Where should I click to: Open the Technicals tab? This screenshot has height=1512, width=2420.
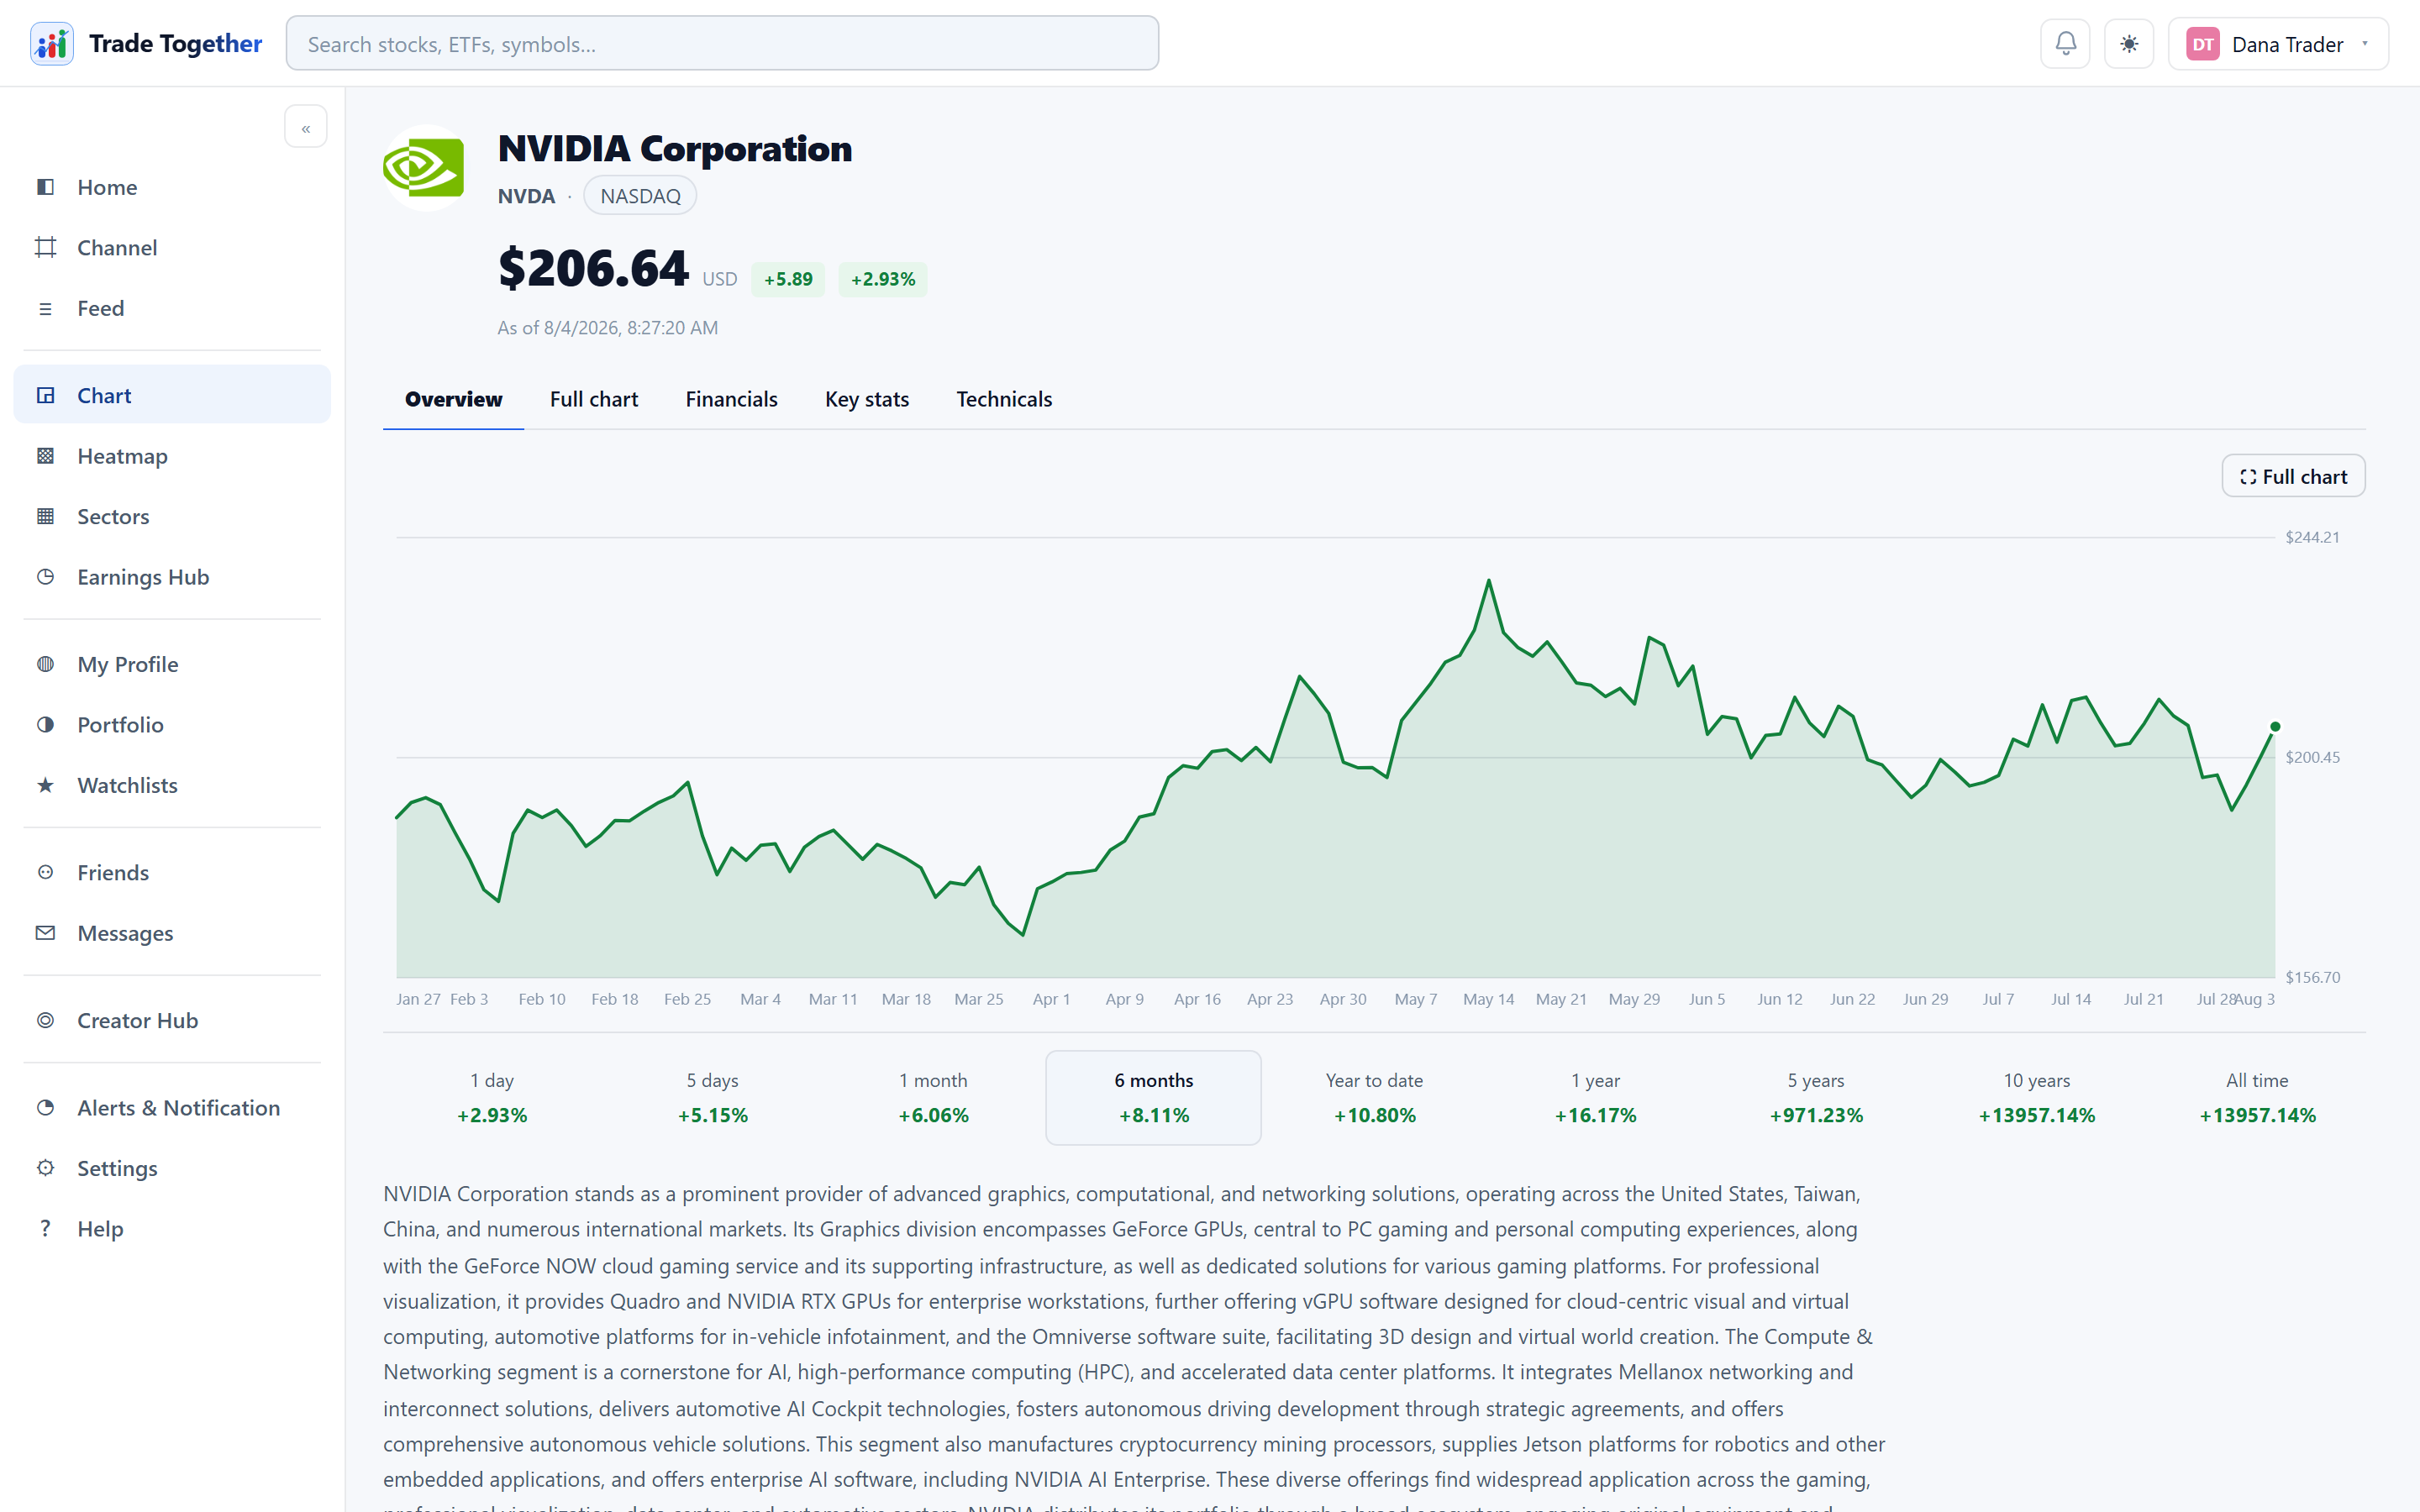[x=1004, y=399]
